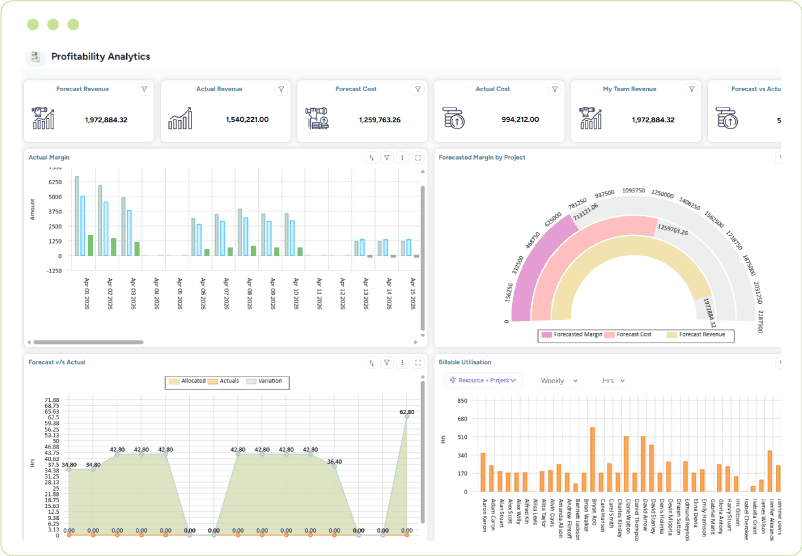Click the Actual Margin vertical scrollbar
This screenshot has height=556, width=802.
pyautogui.click(x=422, y=258)
